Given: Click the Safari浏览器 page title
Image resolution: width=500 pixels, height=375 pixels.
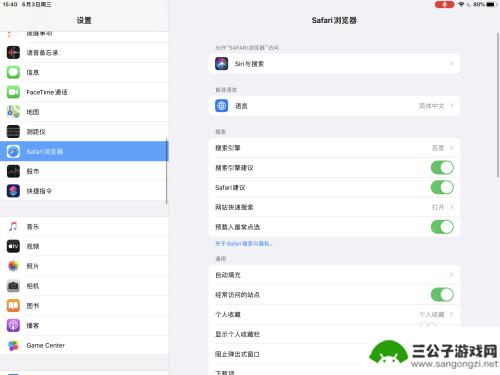Looking at the screenshot, I should pos(334,20).
